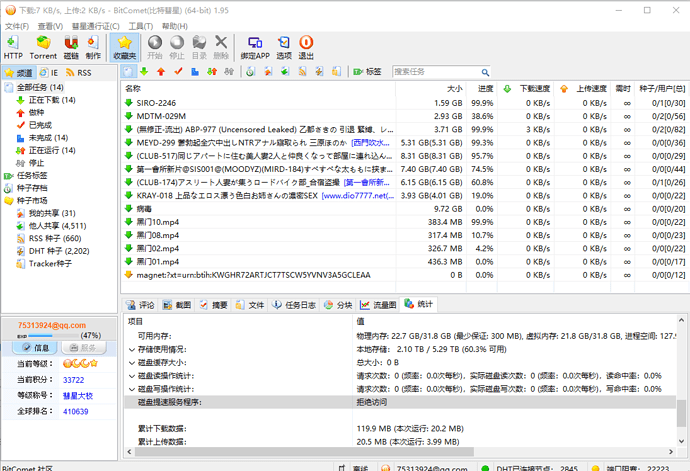This screenshot has height=471, width=690.
Task: Click the 绑定APP icon
Action: point(255,47)
